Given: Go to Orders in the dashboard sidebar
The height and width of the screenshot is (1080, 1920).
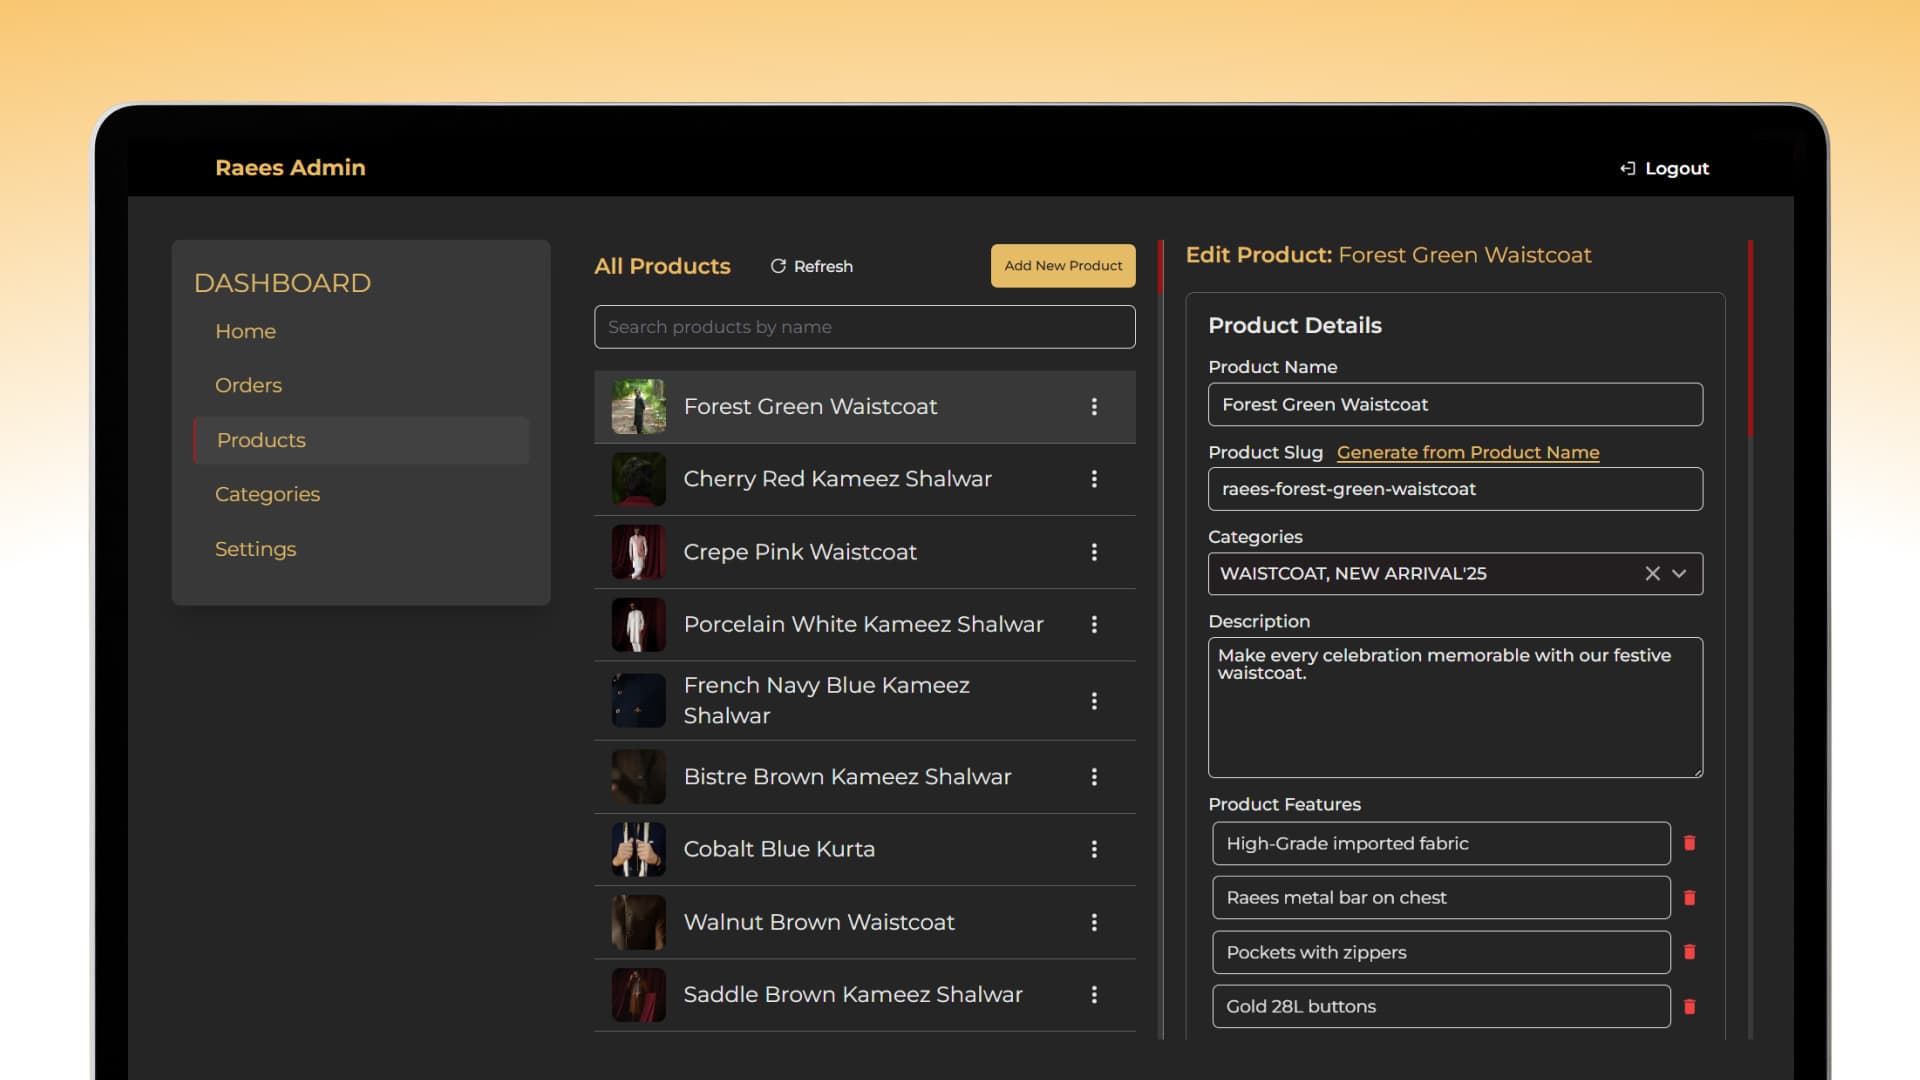Looking at the screenshot, I should [x=248, y=385].
